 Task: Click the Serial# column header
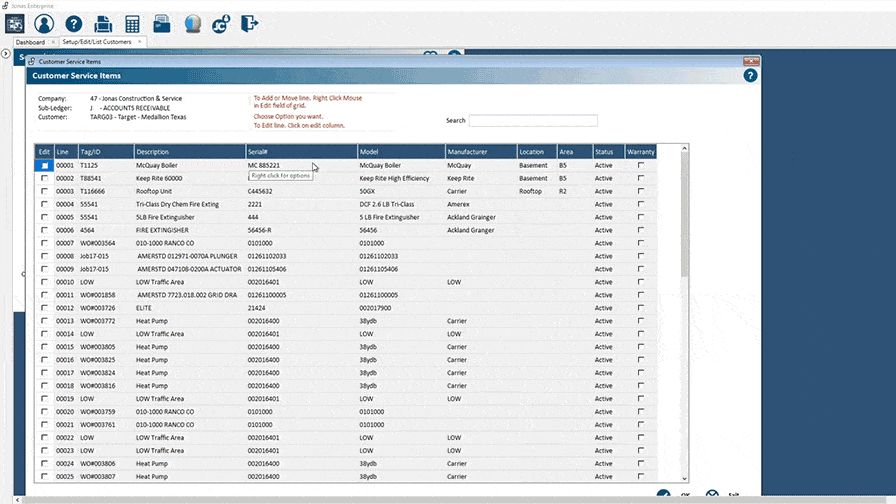pyautogui.click(x=302, y=152)
